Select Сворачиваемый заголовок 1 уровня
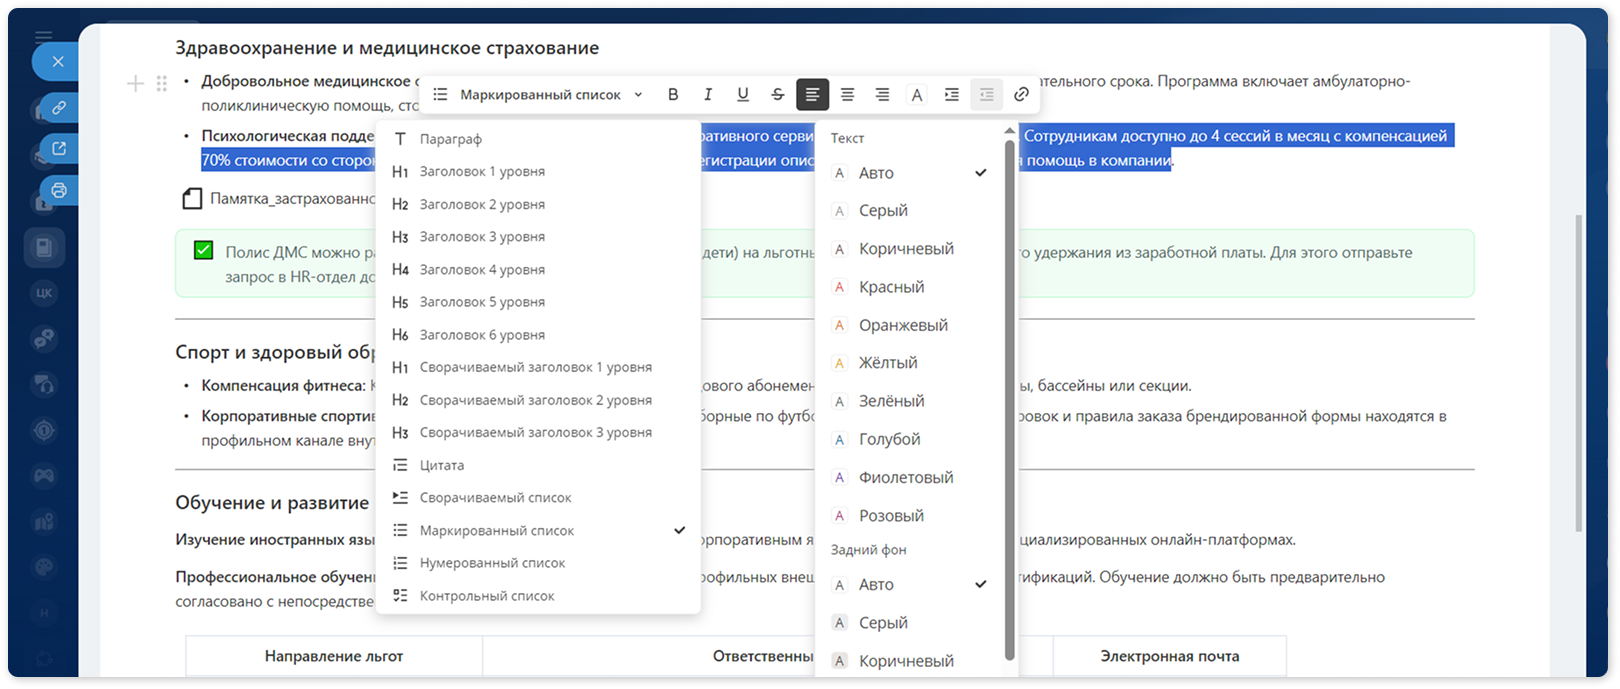This screenshot has height=689, width=1620. coord(538,367)
